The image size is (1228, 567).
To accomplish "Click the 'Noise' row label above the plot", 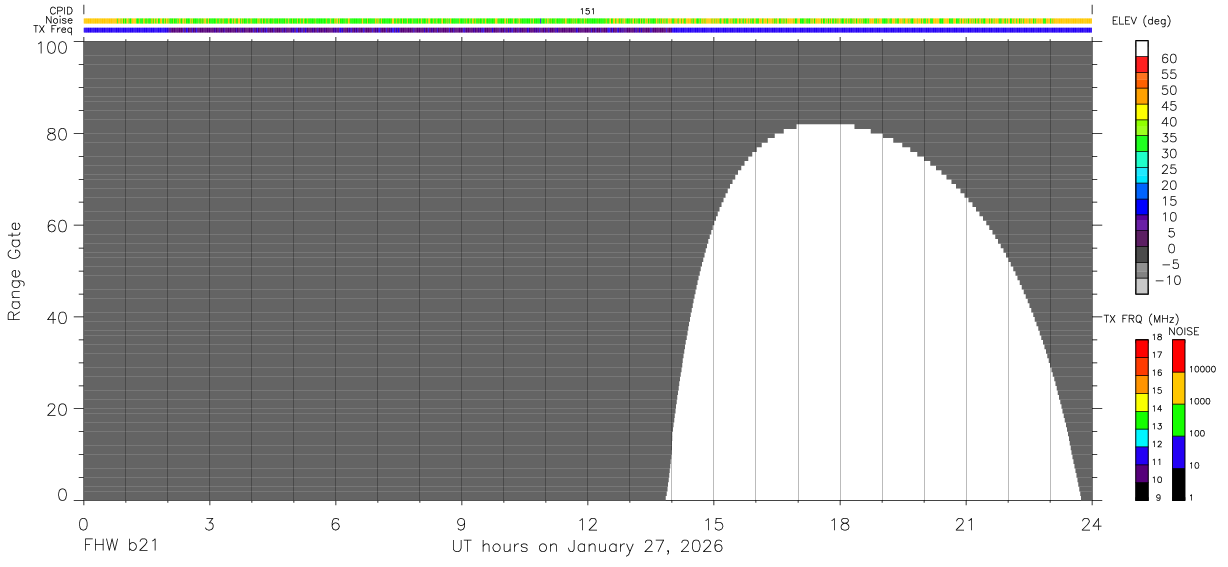I will click(x=60, y=20).
